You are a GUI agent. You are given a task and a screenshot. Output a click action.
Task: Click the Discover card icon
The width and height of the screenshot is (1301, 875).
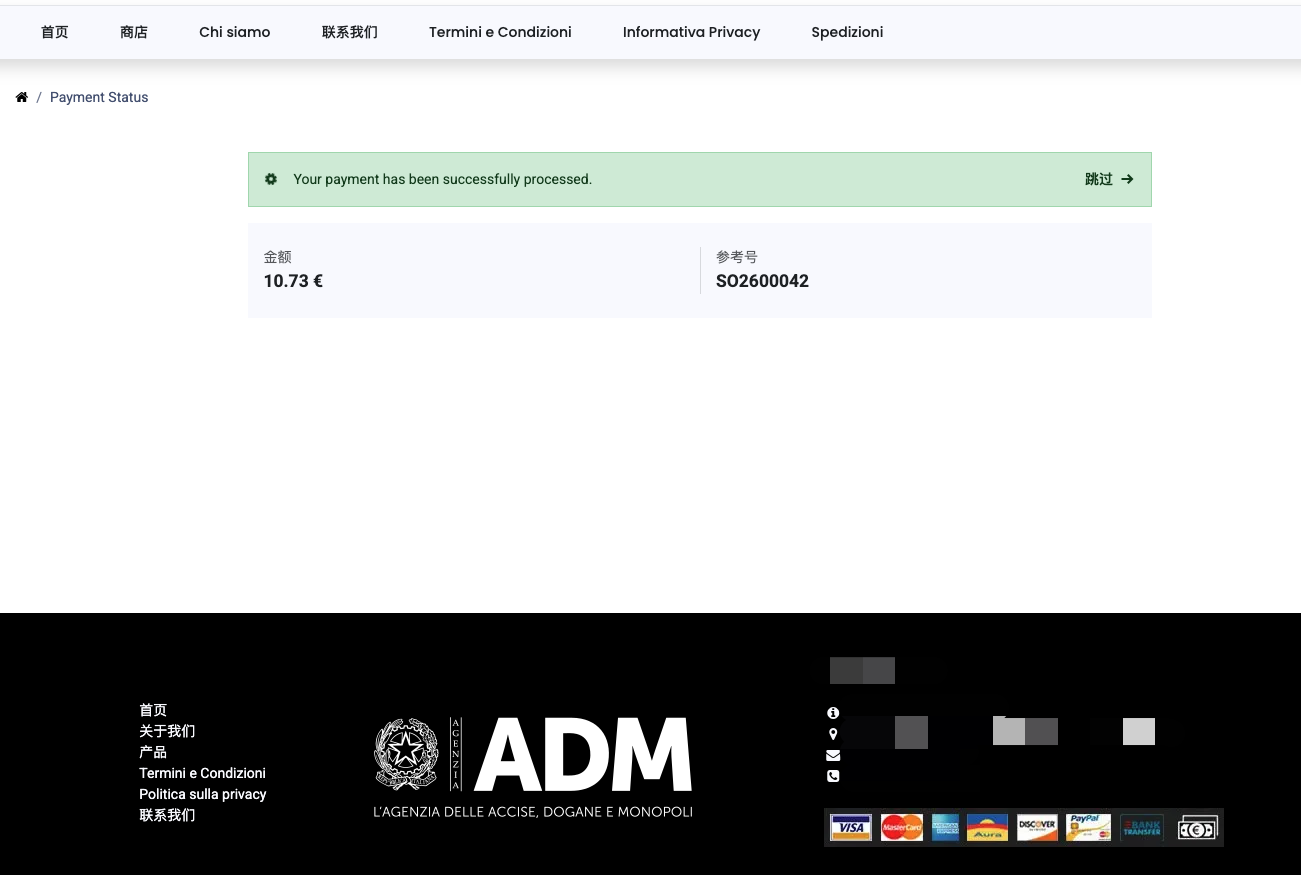[1037, 828]
